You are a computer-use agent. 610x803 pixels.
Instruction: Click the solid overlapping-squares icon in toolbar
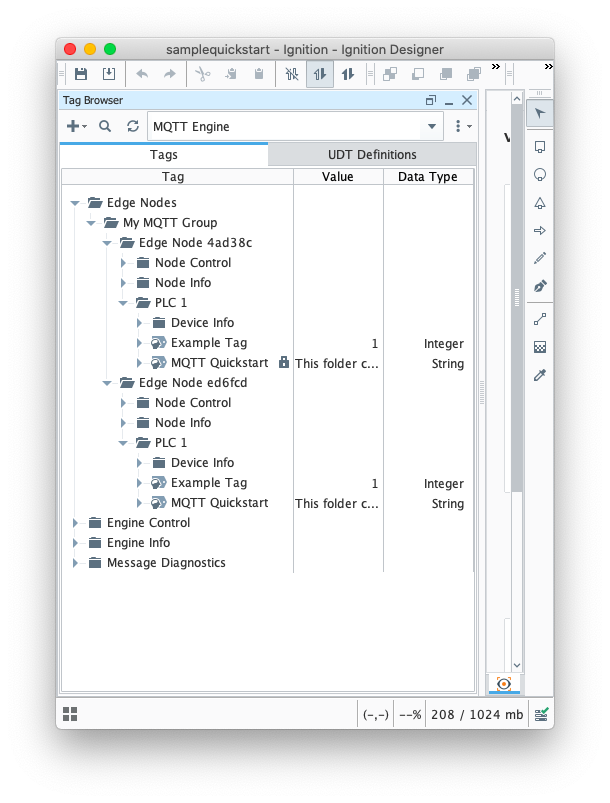pos(446,74)
